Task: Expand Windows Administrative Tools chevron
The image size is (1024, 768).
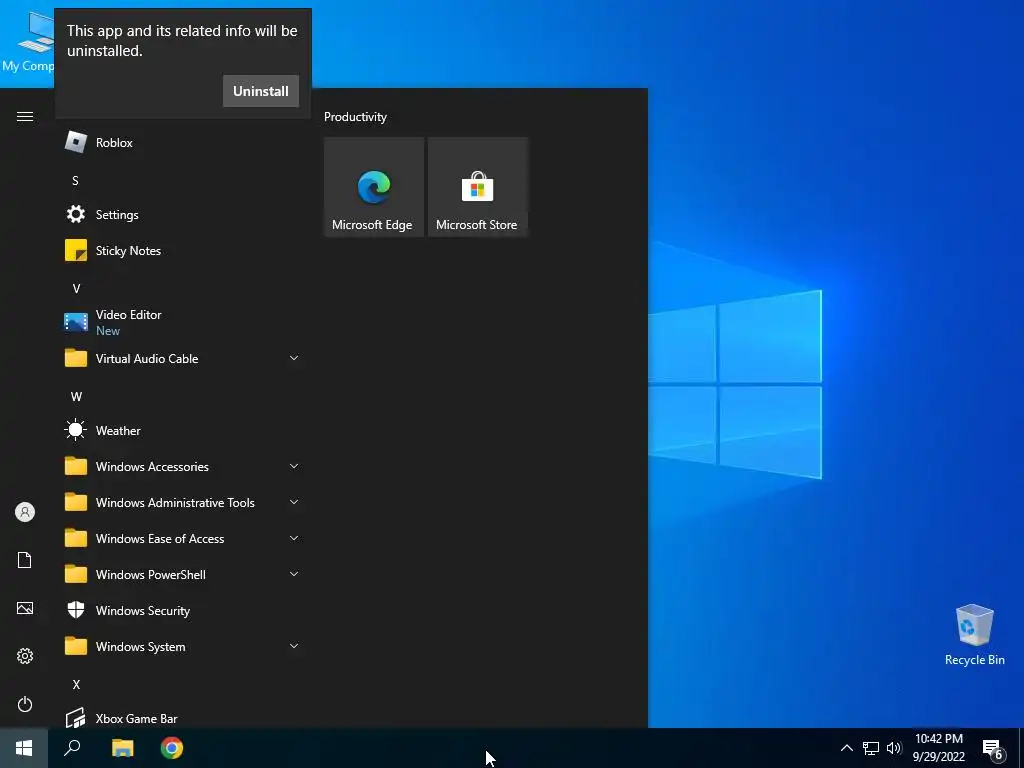Action: click(x=294, y=502)
